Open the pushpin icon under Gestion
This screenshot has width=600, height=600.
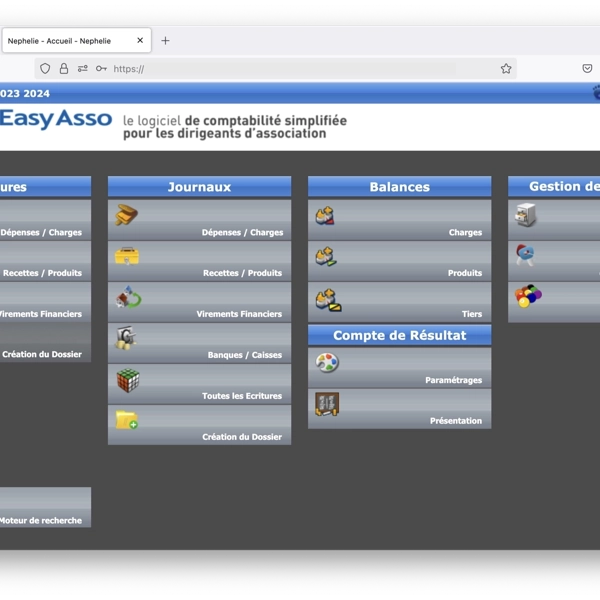(525, 255)
